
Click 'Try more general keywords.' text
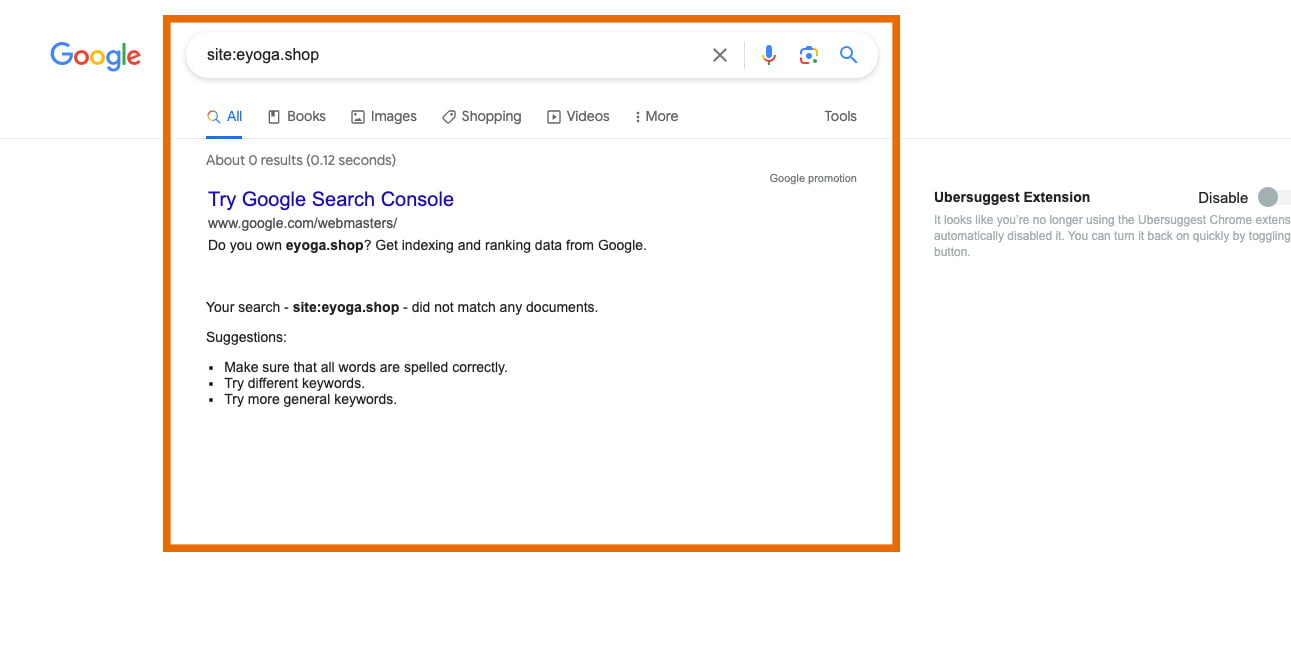tap(310, 399)
